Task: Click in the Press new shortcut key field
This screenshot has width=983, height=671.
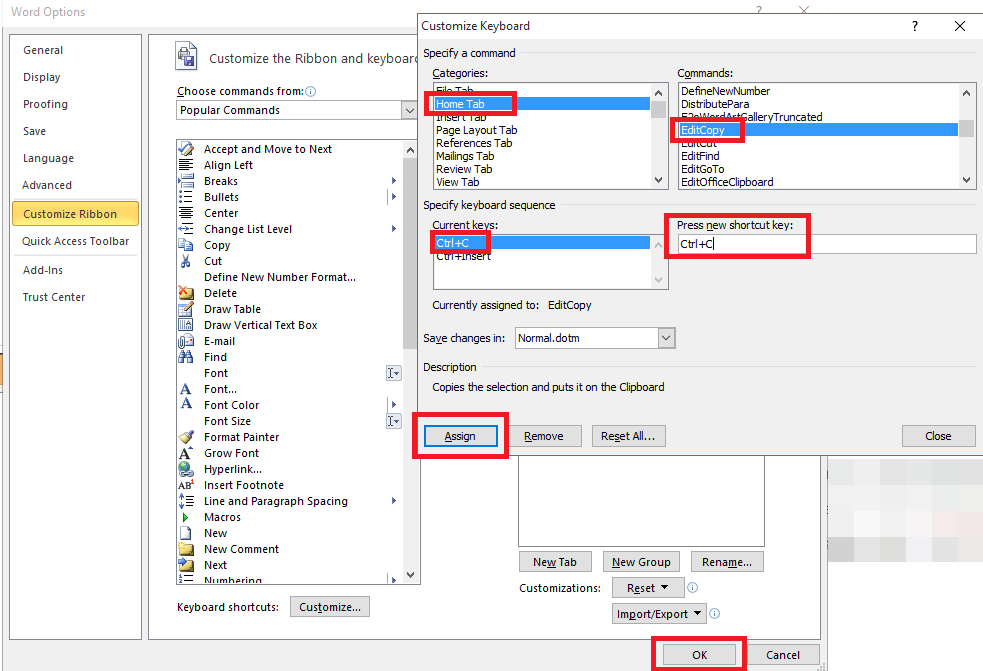Action: tap(825, 244)
